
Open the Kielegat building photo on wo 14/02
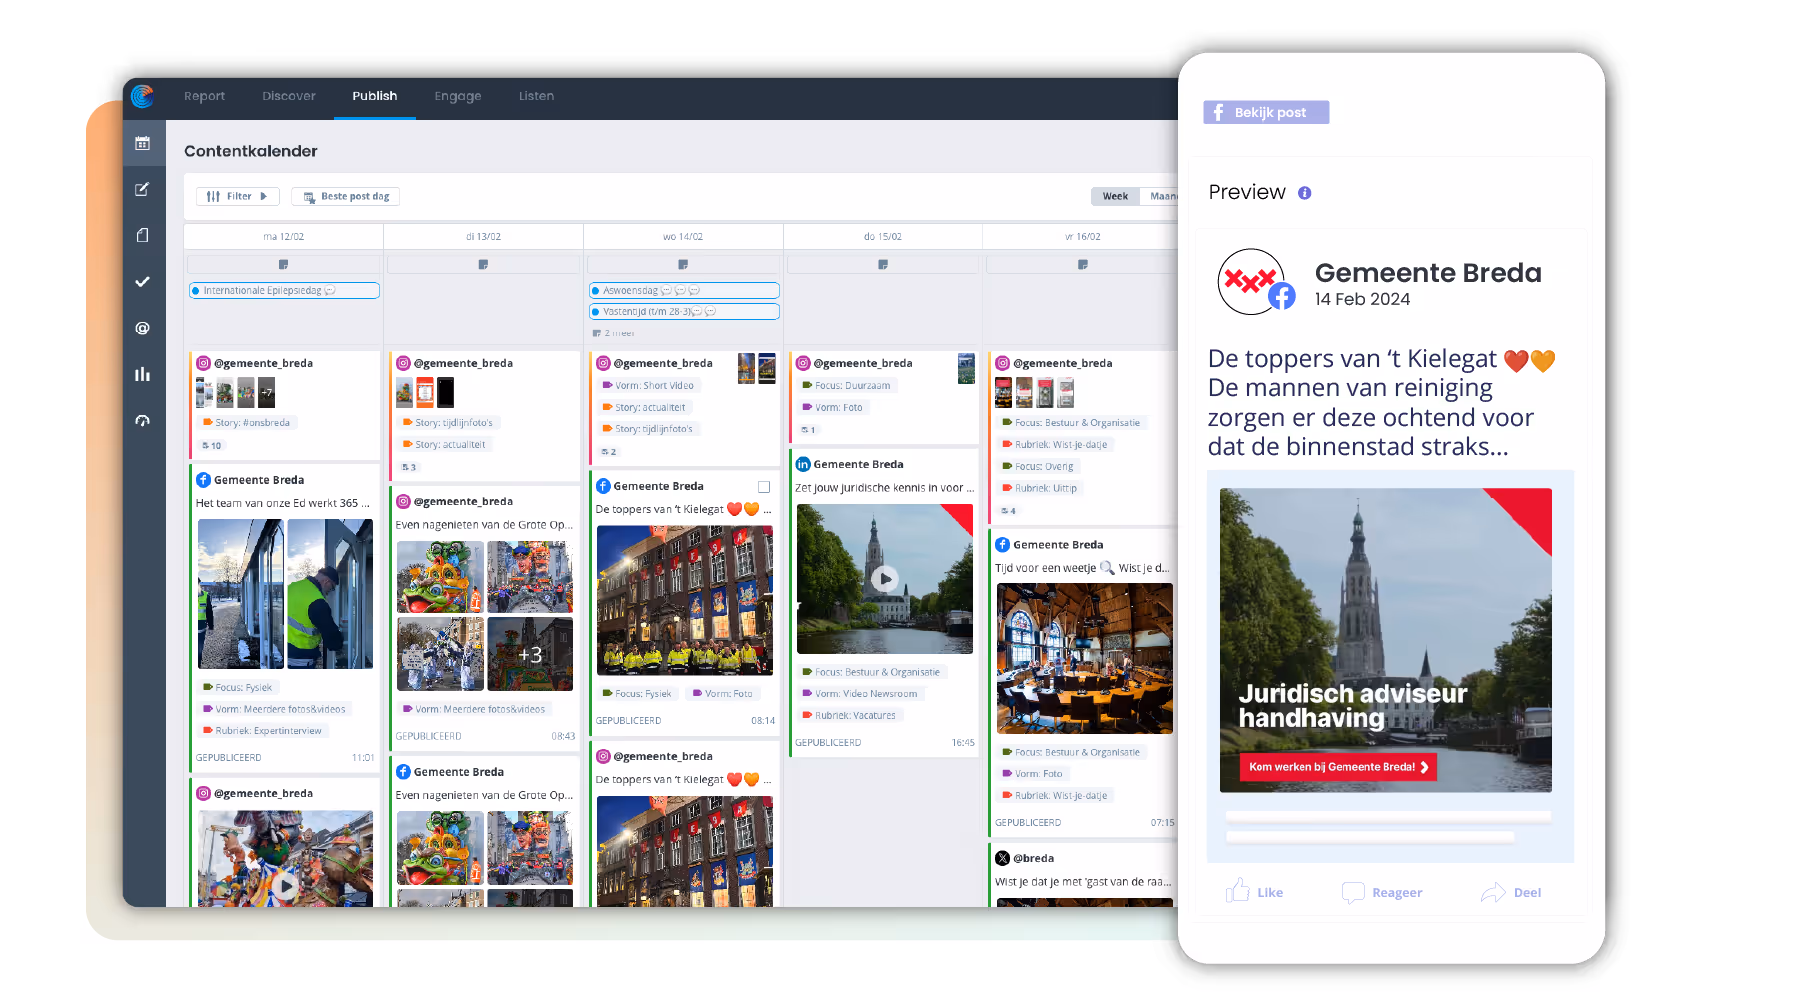click(x=685, y=600)
